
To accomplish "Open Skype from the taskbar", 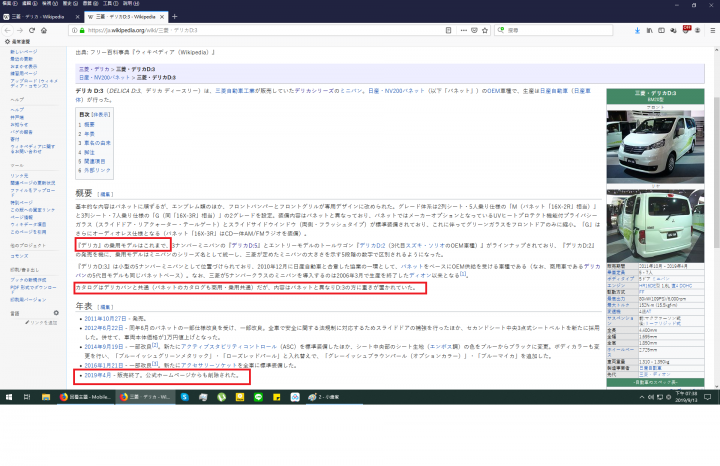I will pyautogui.click(x=185, y=397).
